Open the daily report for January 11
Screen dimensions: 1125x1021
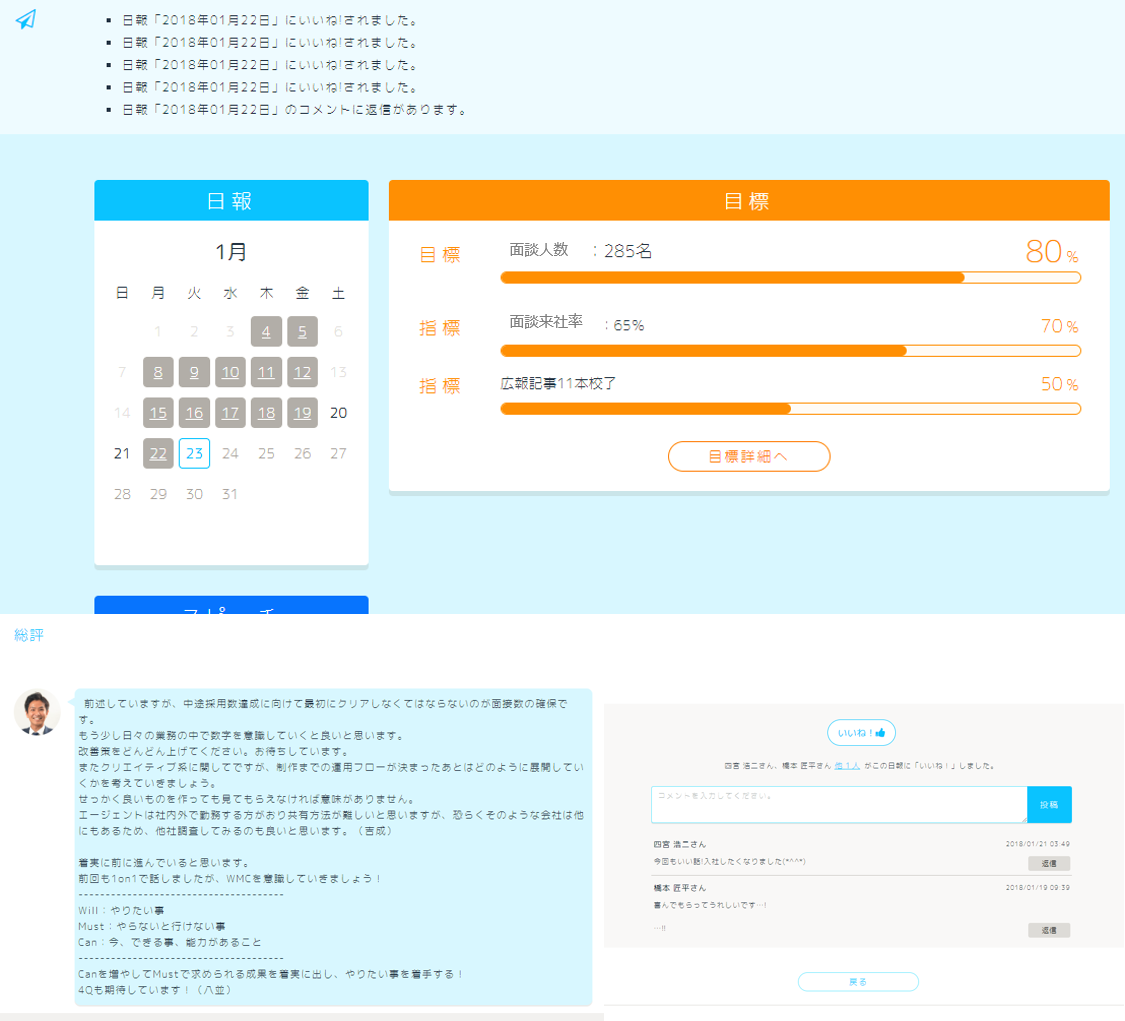pyautogui.click(x=266, y=372)
